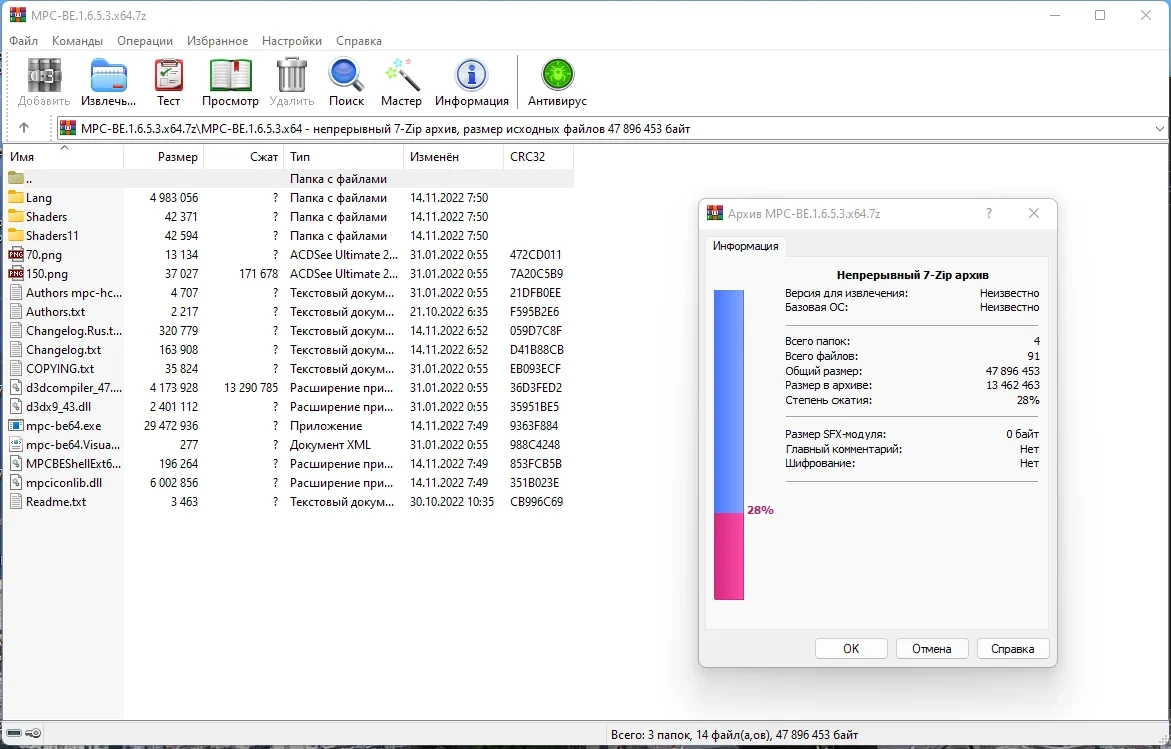Screen dimensions: 1171x749
Task: Click the Добавить toolbar icon
Action: point(44,75)
